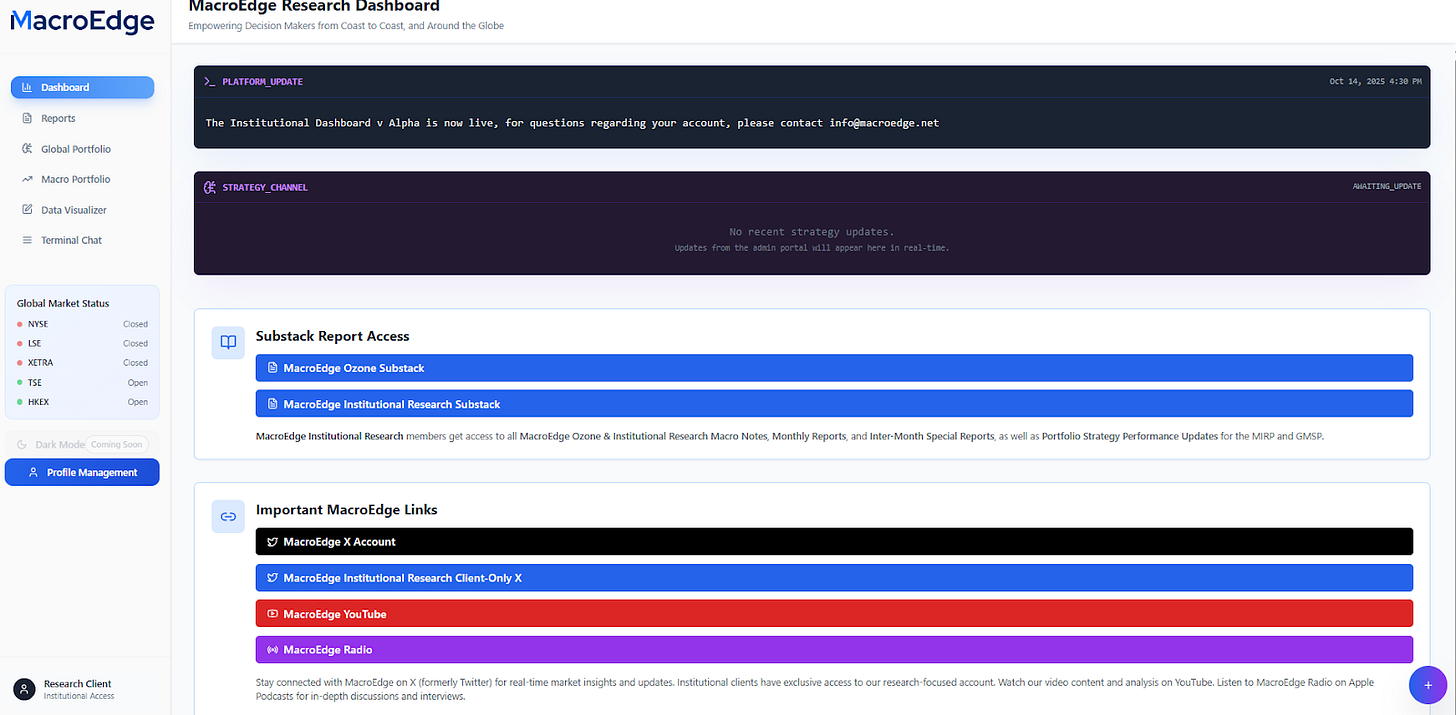Open MacroEdge Radio link
This screenshot has height=715, width=1456.
click(834, 650)
